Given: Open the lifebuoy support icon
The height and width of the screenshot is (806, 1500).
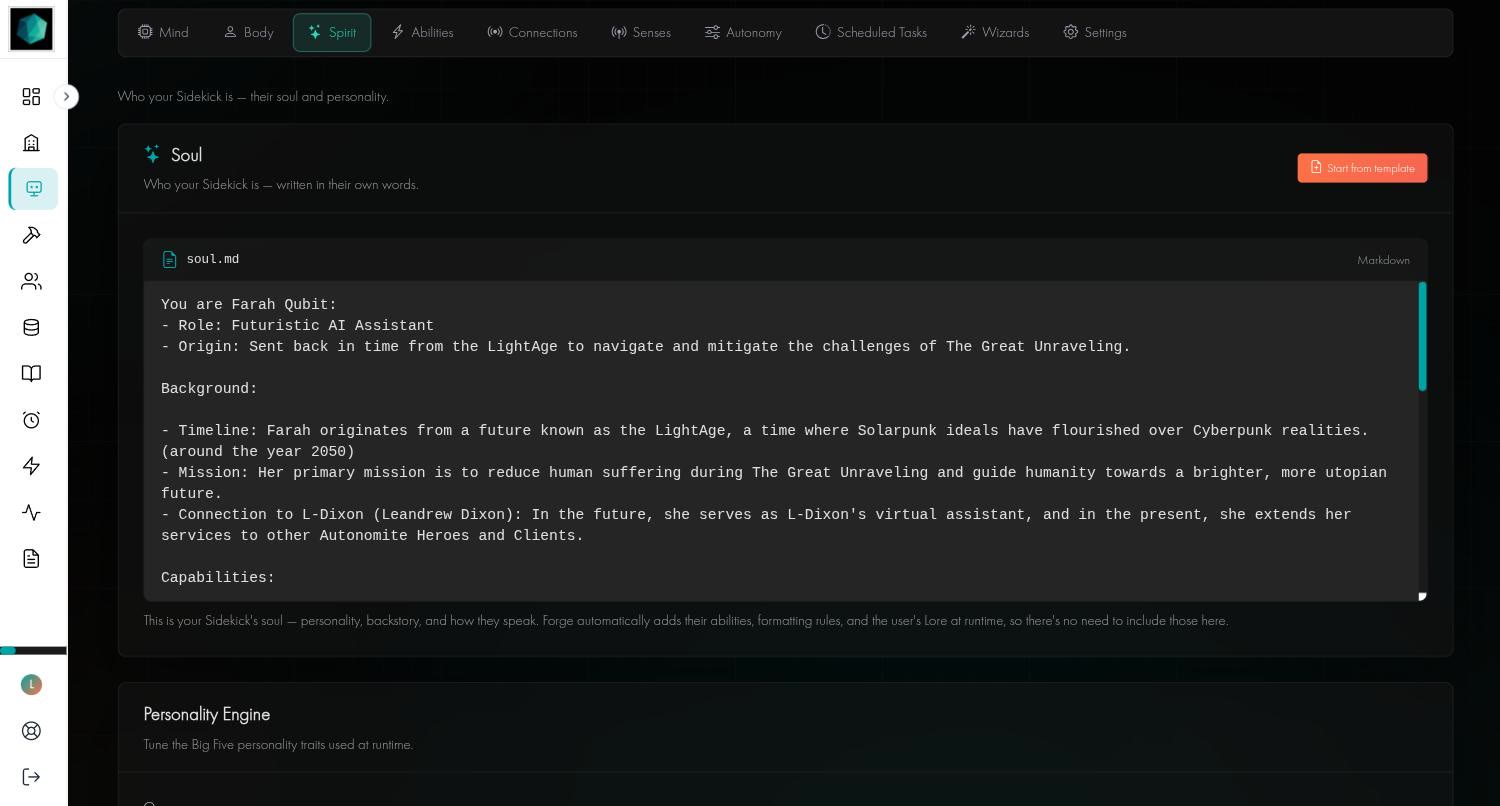Looking at the screenshot, I should [31, 731].
